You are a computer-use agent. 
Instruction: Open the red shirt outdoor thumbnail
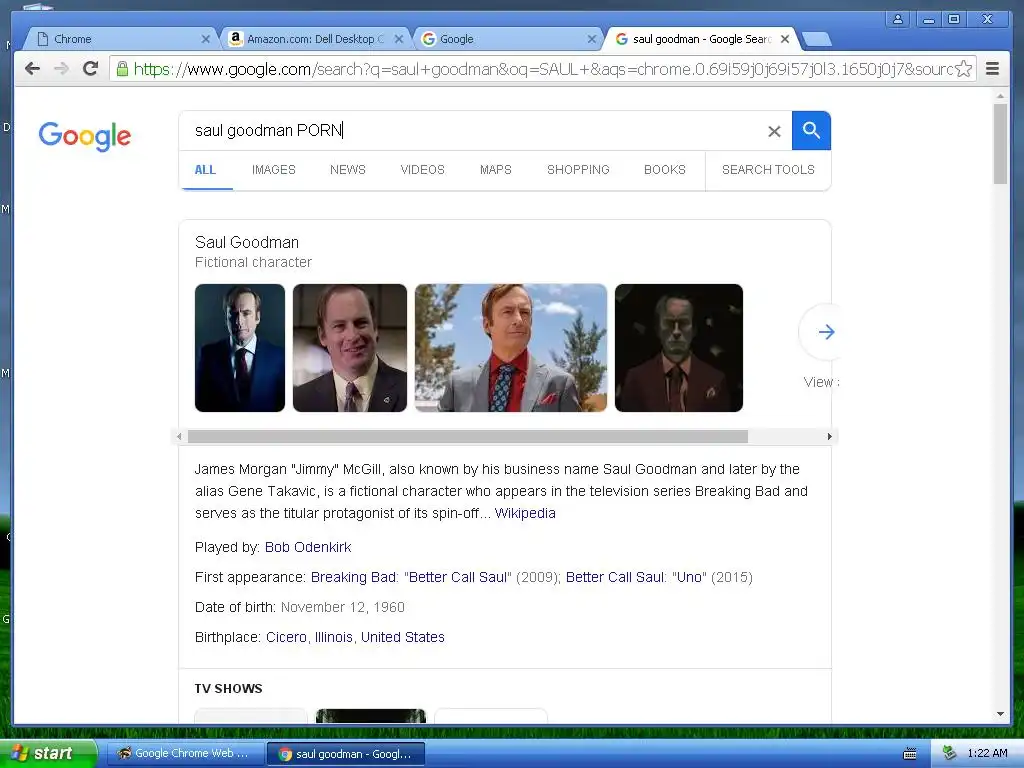[511, 348]
